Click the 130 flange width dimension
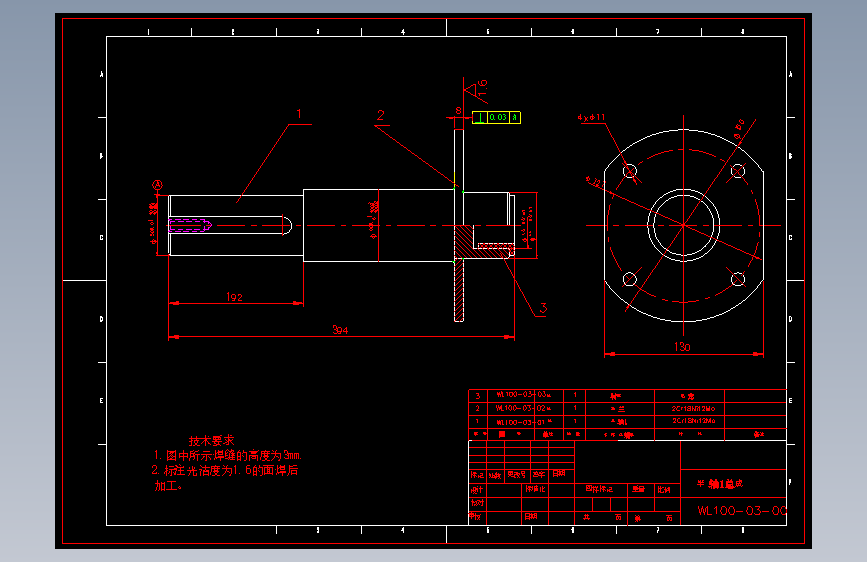Screen dimensions: 867x562 pyautogui.click(x=682, y=347)
